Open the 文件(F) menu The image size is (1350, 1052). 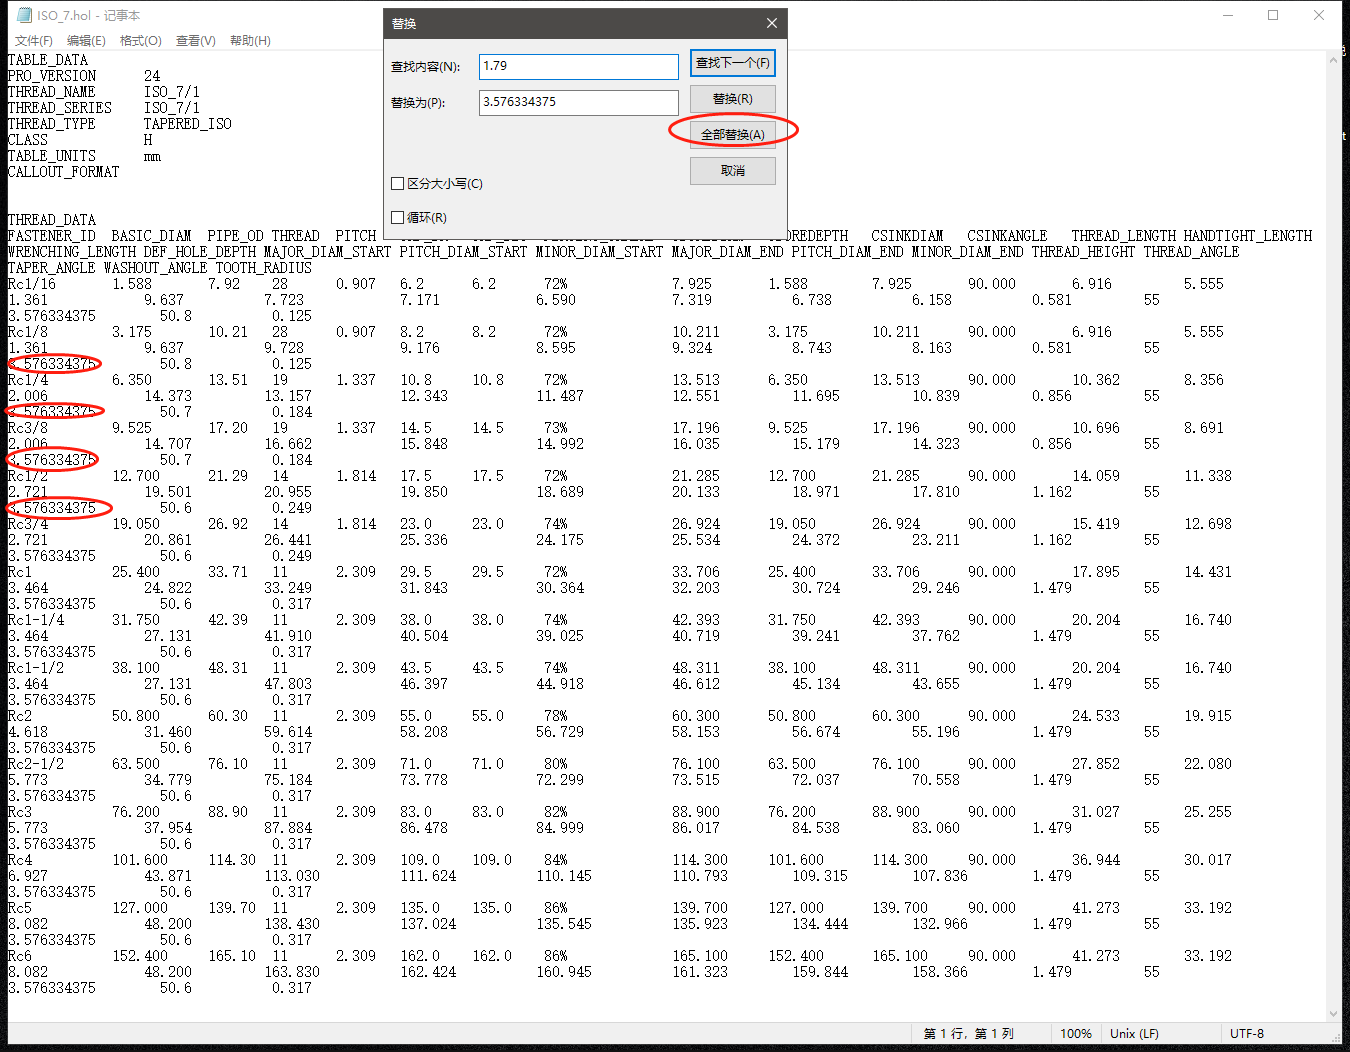click(33, 41)
